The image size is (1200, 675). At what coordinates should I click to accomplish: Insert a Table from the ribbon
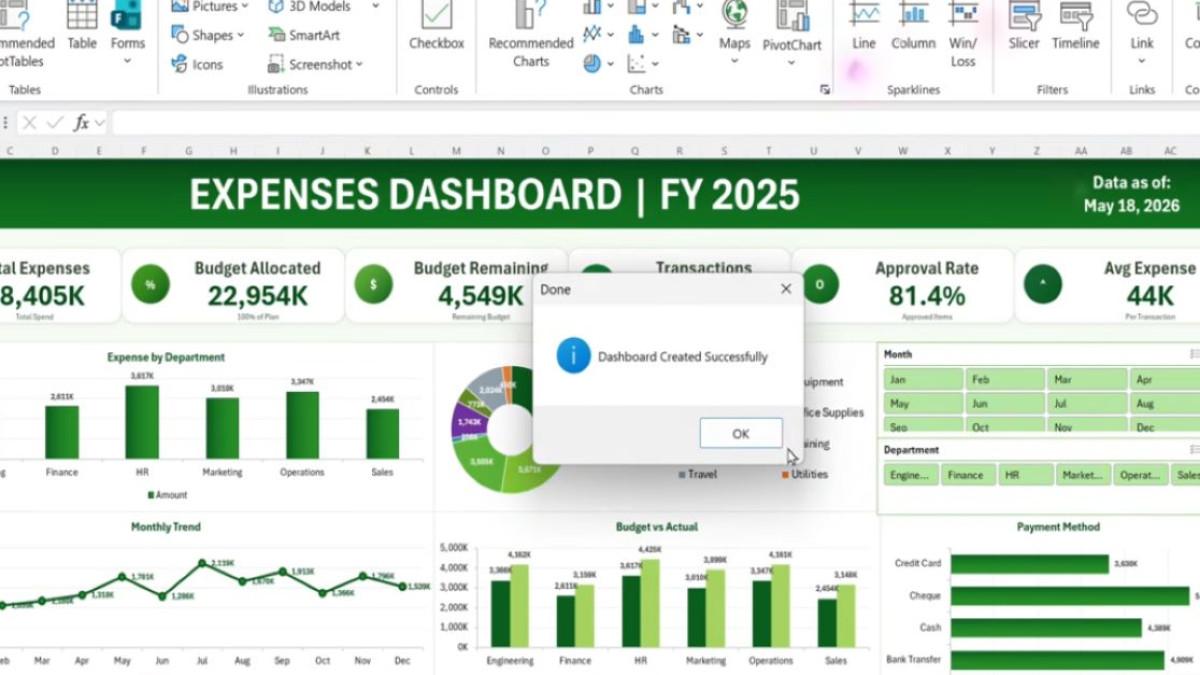coord(82,27)
